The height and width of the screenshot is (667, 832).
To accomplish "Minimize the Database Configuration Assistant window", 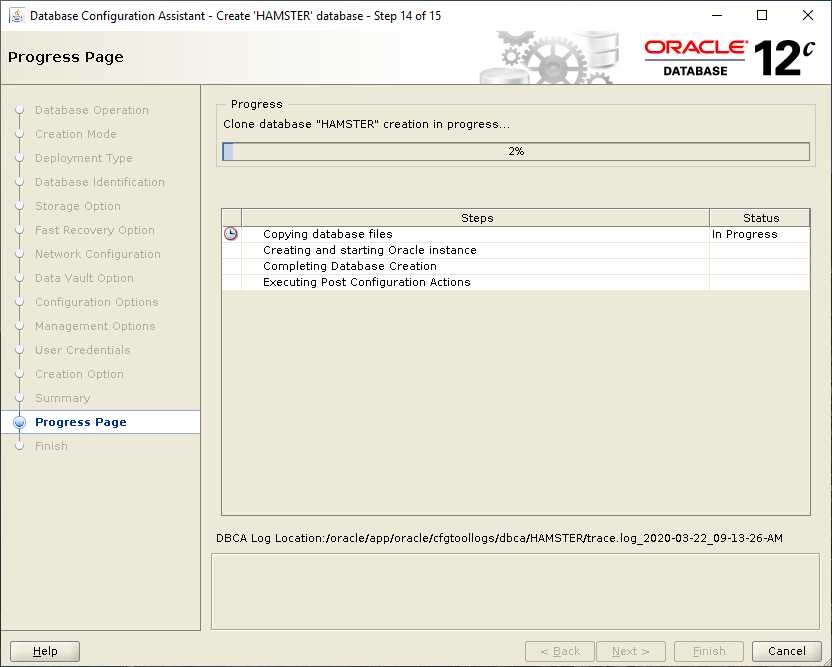I will pos(717,15).
